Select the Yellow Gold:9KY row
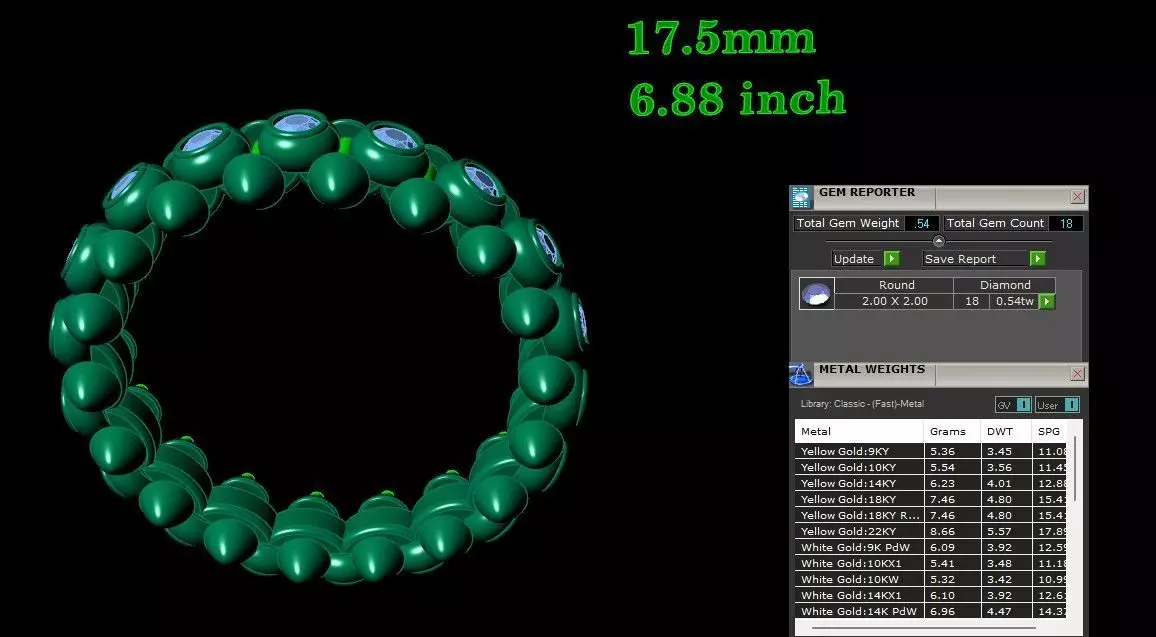The height and width of the screenshot is (637, 1156). [x=931, y=451]
